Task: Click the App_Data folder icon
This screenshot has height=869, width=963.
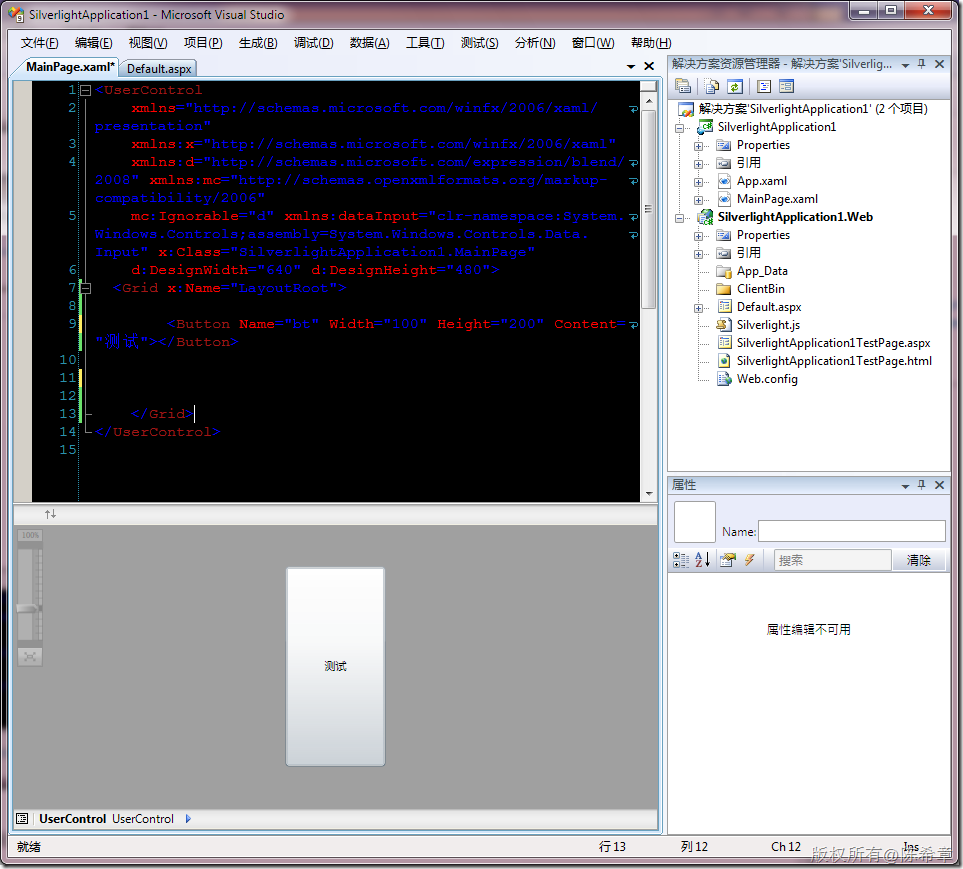Action: (x=724, y=271)
